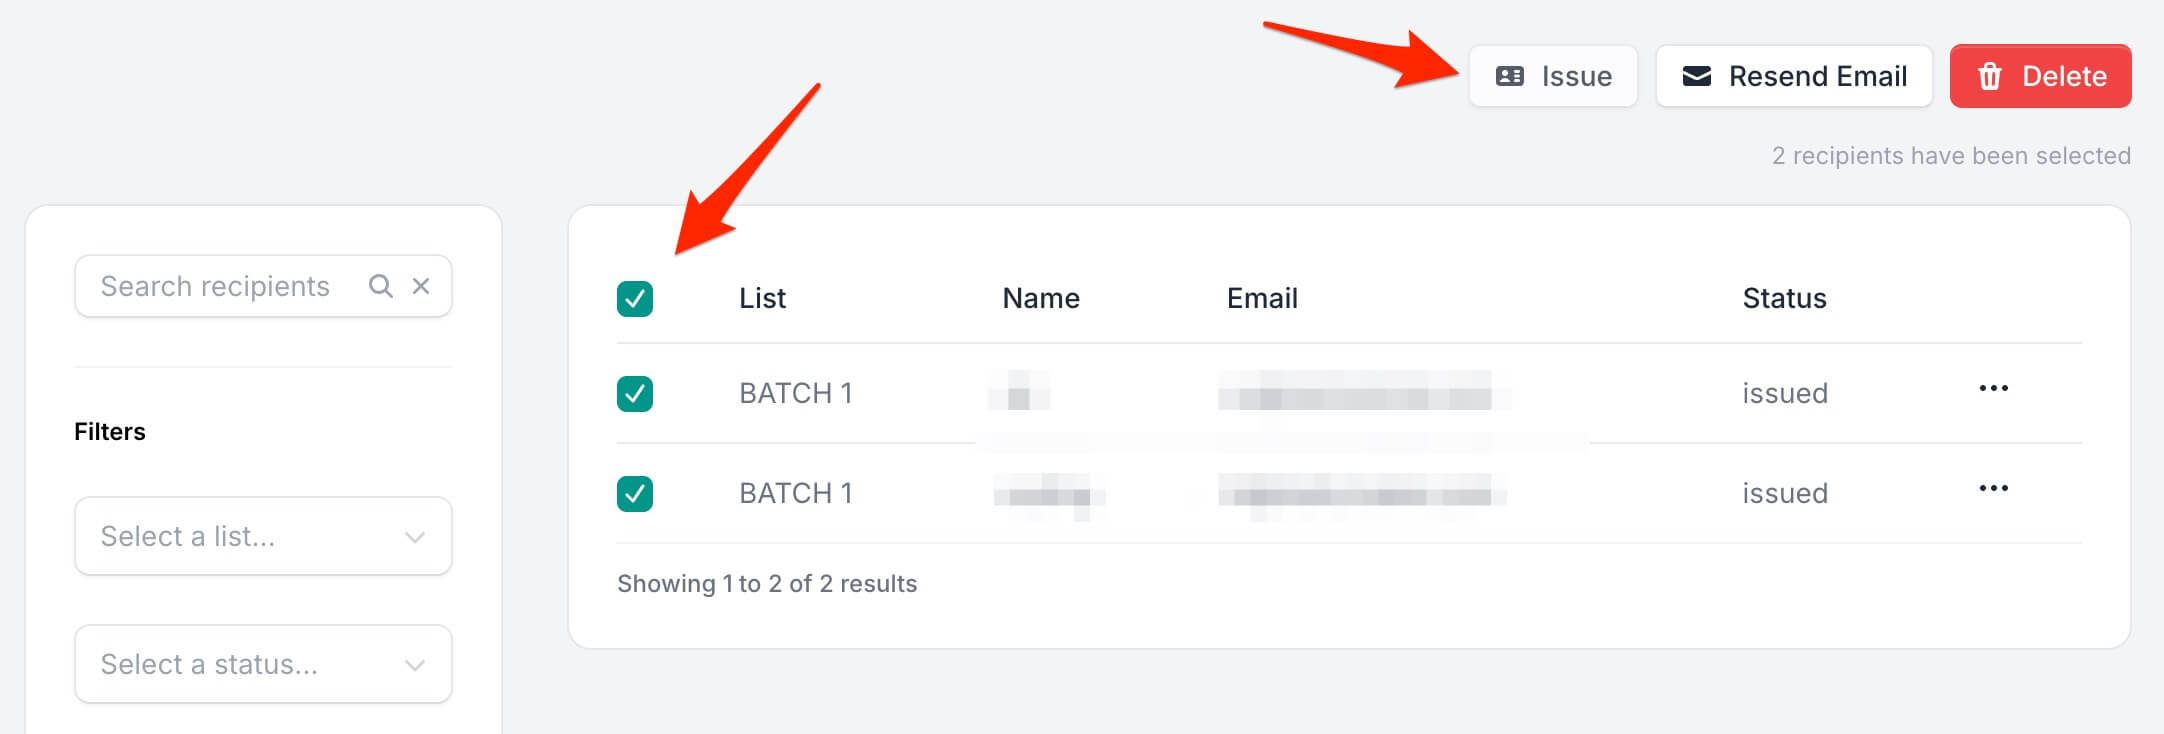Uncheck the second BATCH 1 row checkbox
Image resolution: width=2164 pixels, height=734 pixels.
click(x=635, y=492)
